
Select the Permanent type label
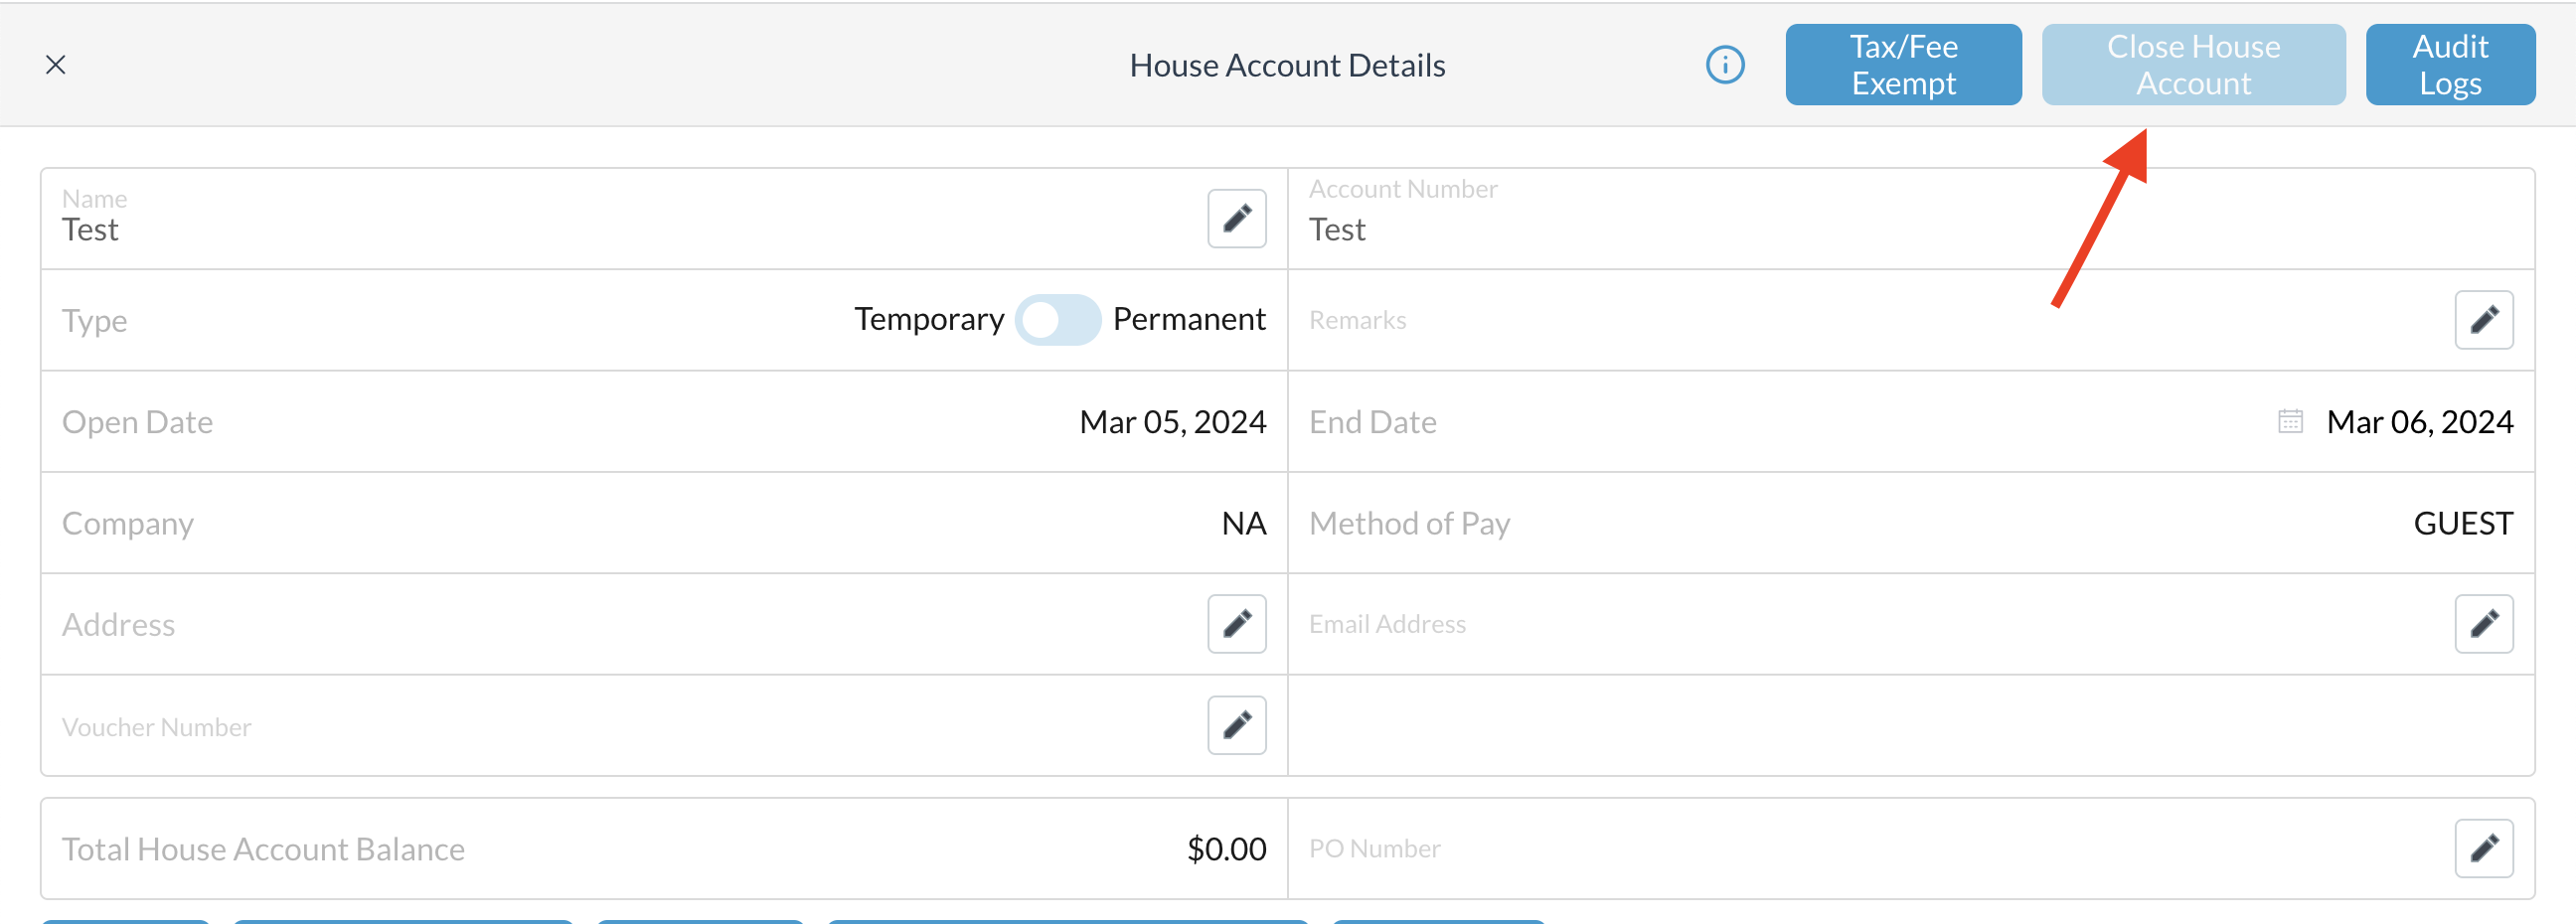tap(1189, 319)
